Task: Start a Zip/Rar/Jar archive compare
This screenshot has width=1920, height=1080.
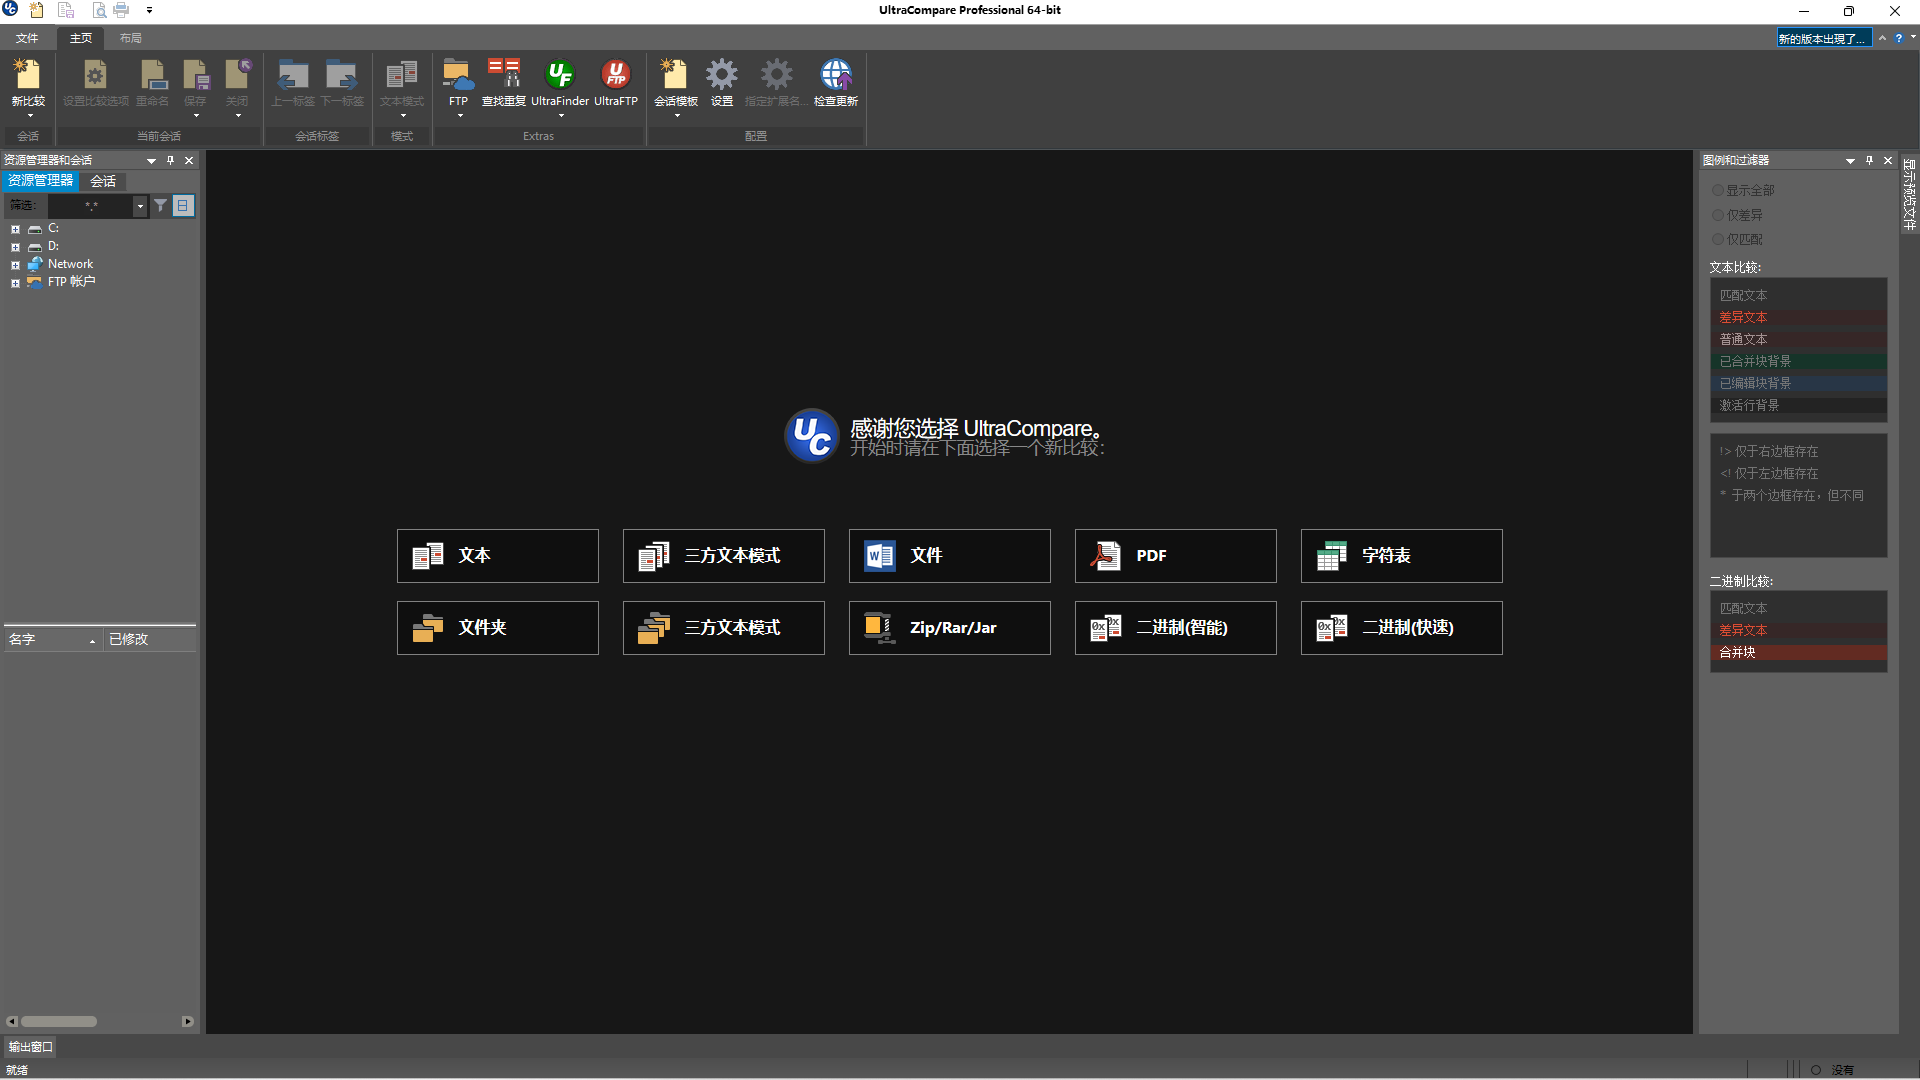Action: pos(950,628)
